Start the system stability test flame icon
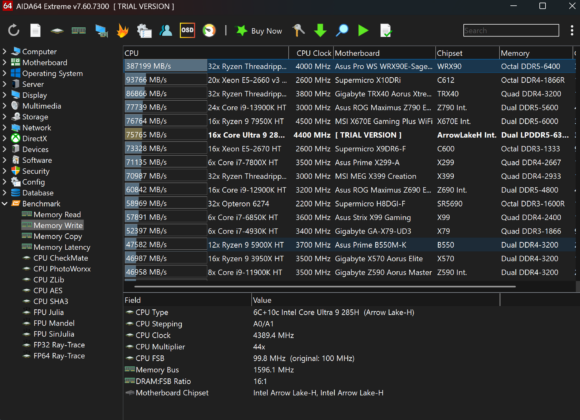This screenshot has width=580, height=420. point(122,30)
